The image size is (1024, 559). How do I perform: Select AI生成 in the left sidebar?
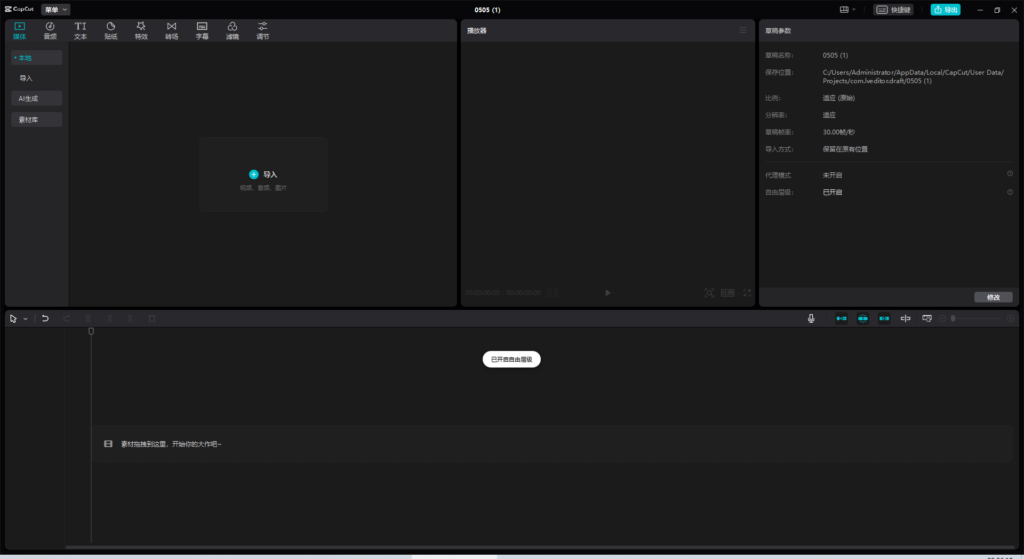coord(37,98)
